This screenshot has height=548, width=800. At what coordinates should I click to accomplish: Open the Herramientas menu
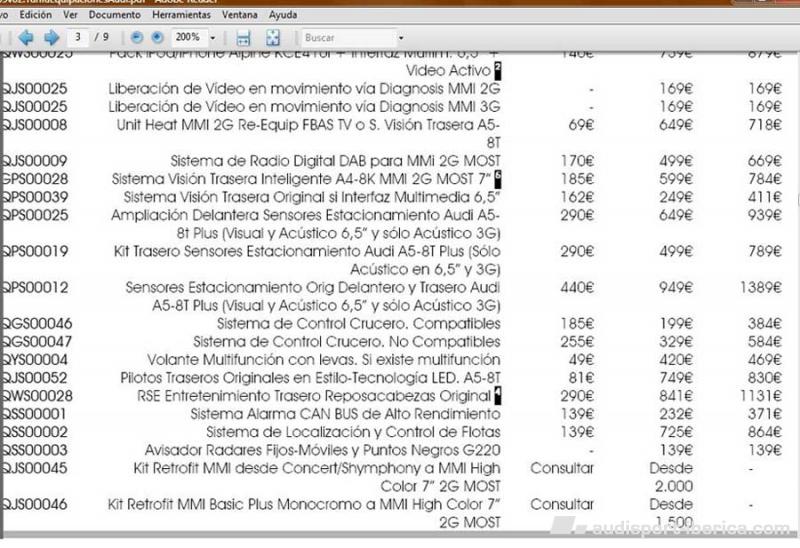pos(182,15)
